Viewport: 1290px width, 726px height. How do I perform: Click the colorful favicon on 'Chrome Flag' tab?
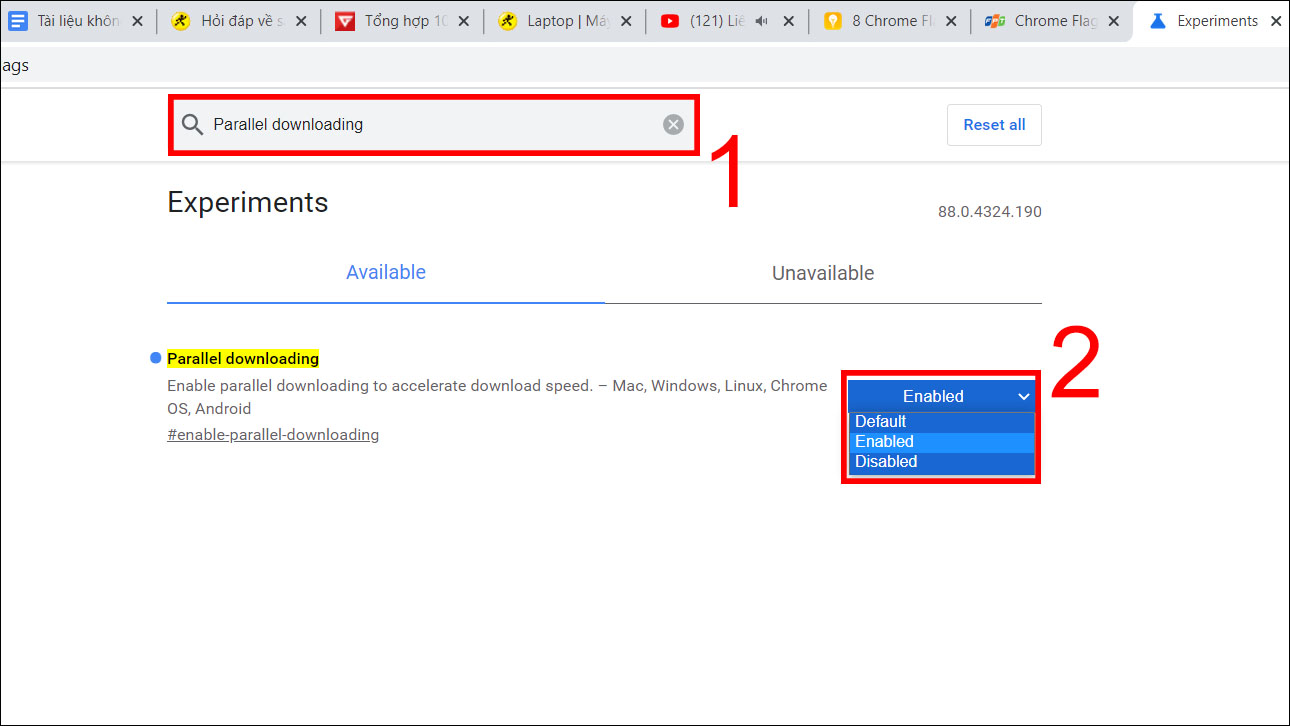995,20
